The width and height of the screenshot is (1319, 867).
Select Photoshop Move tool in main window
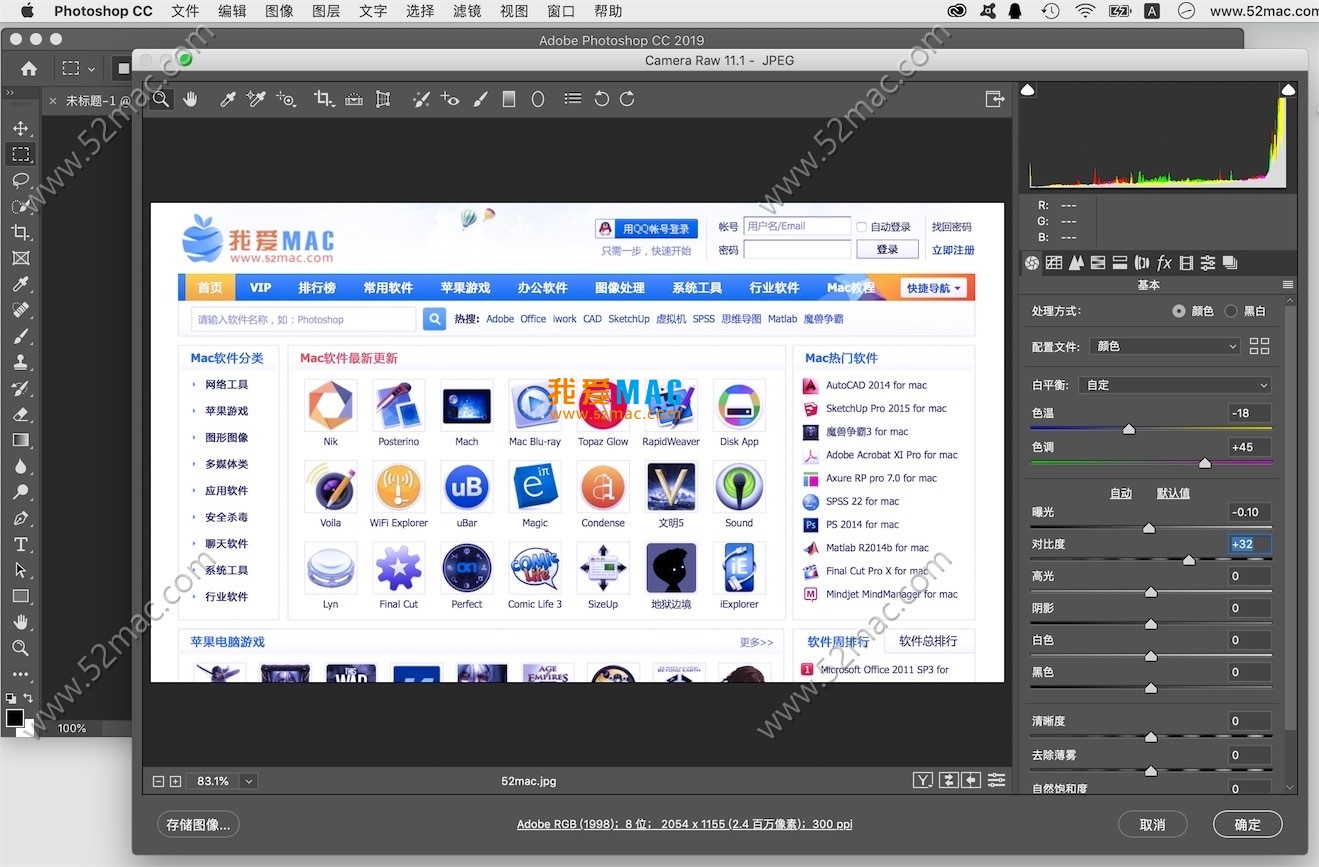[20, 128]
